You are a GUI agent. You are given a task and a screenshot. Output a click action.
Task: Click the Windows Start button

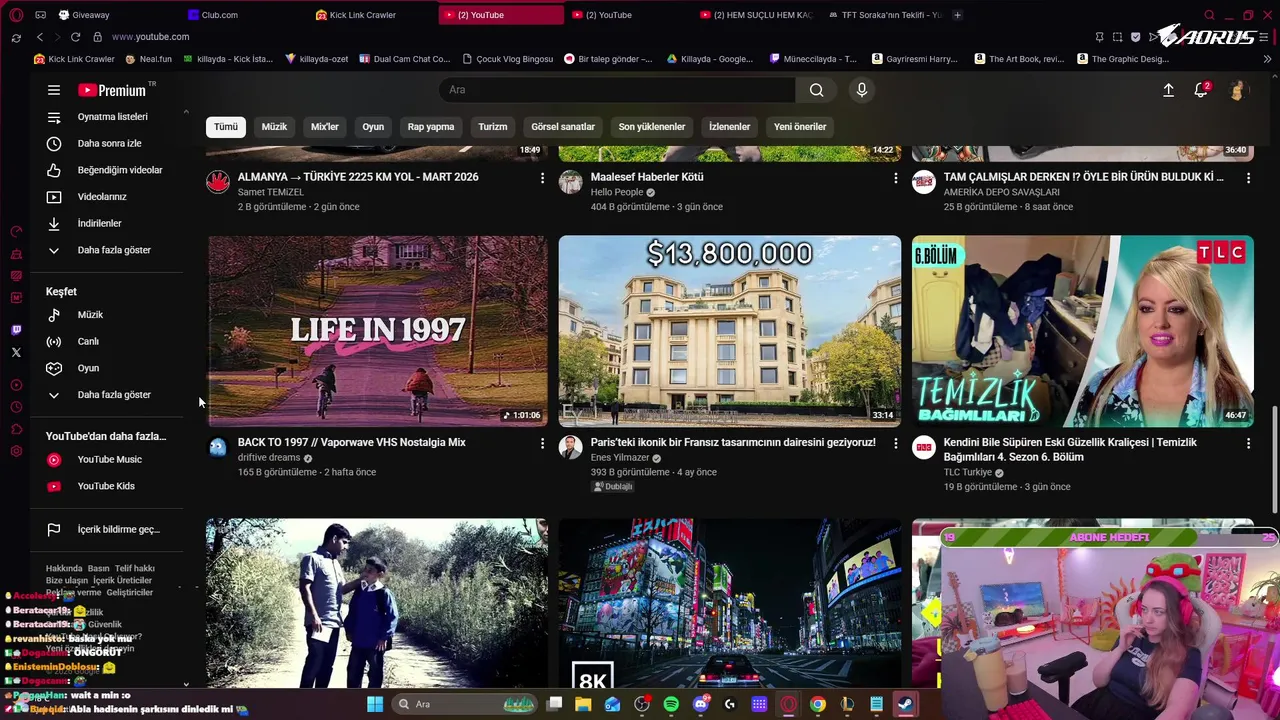(x=375, y=704)
